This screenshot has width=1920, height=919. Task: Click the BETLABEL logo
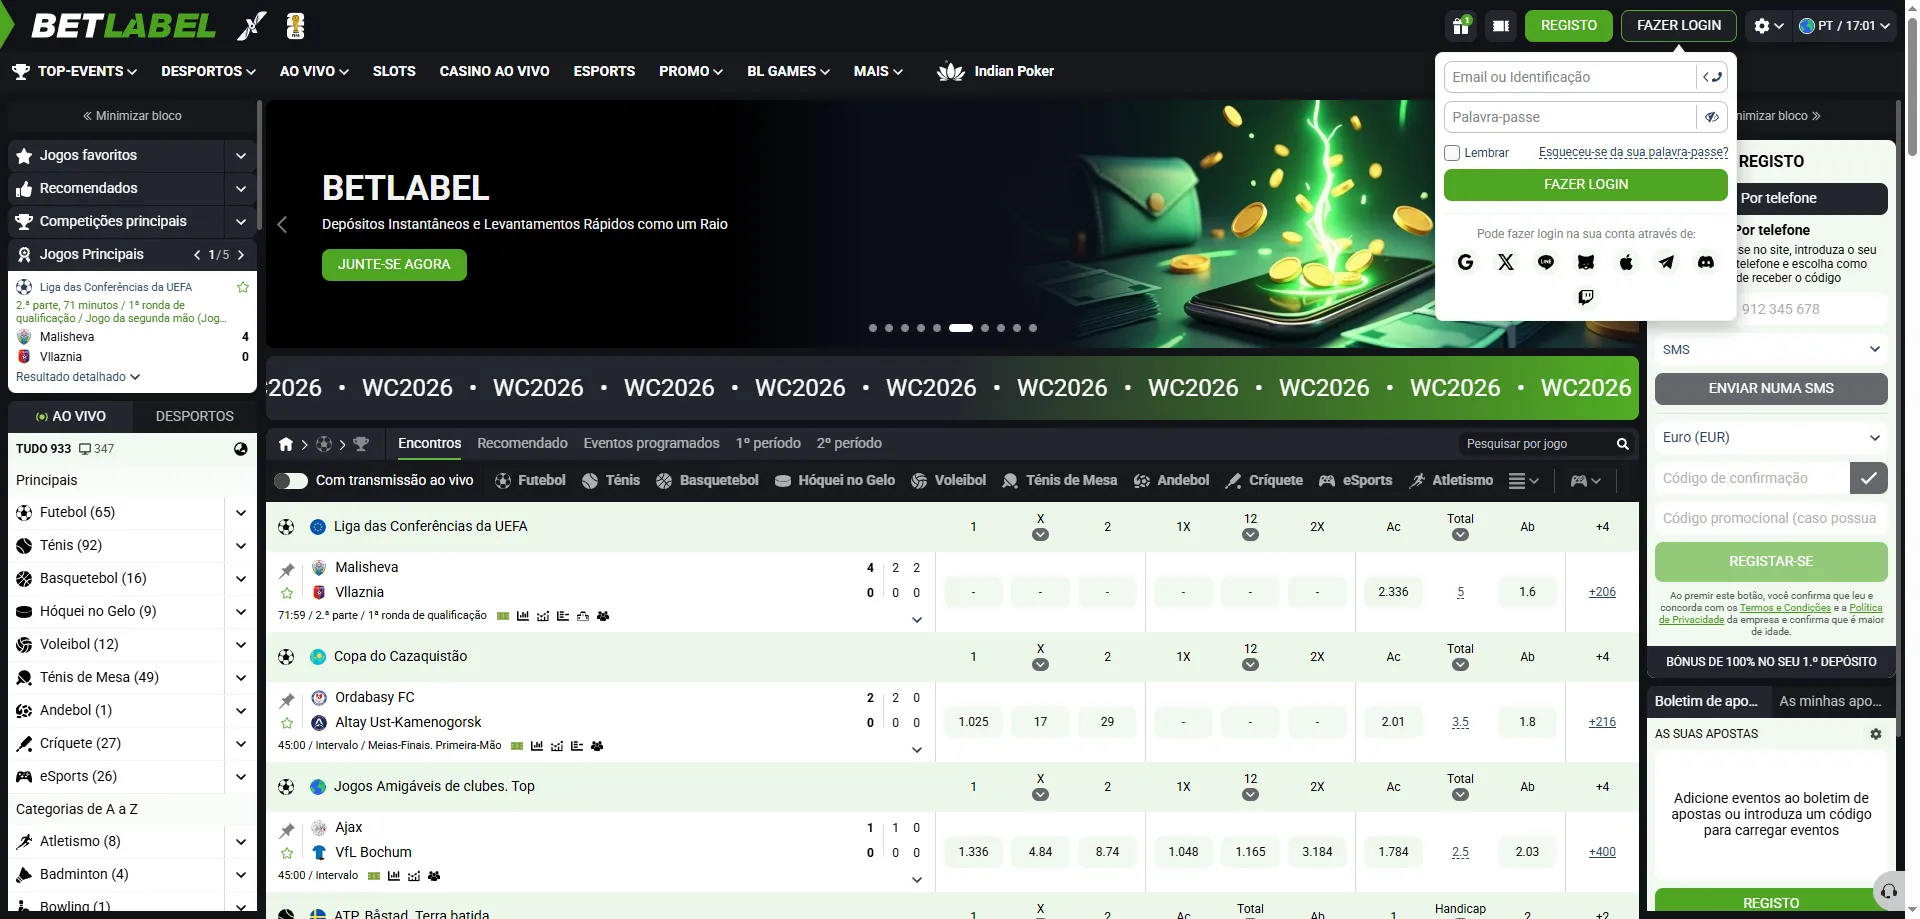(124, 26)
